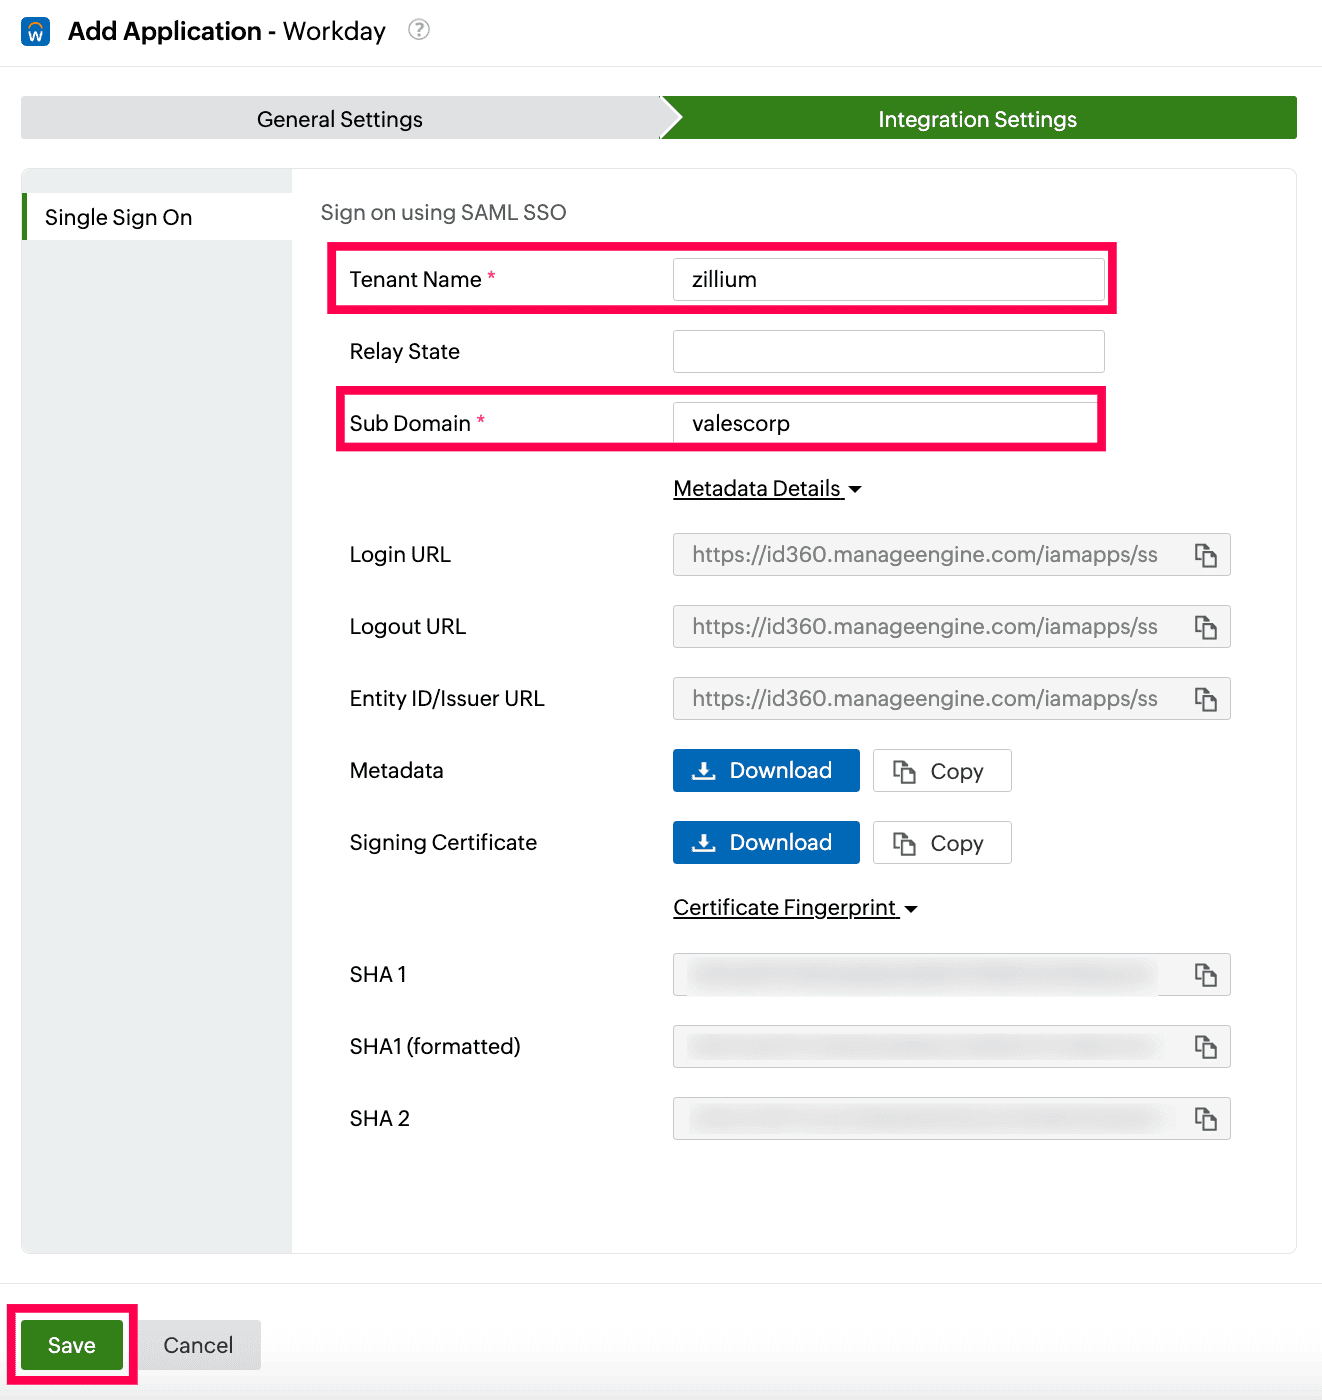Open the Single Sign On section
The height and width of the screenshot is (1400, 1322).
[x=118, y=217]
